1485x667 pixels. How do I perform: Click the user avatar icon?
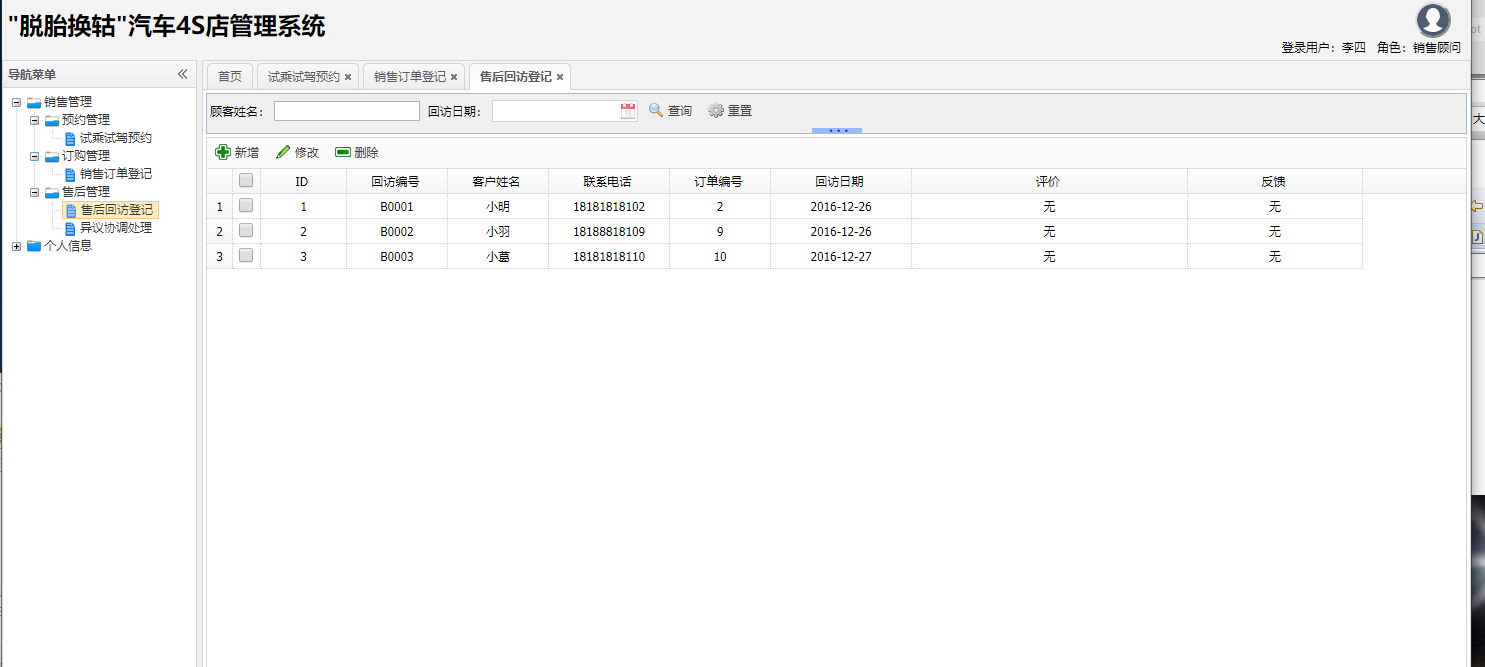(1433, 21)
